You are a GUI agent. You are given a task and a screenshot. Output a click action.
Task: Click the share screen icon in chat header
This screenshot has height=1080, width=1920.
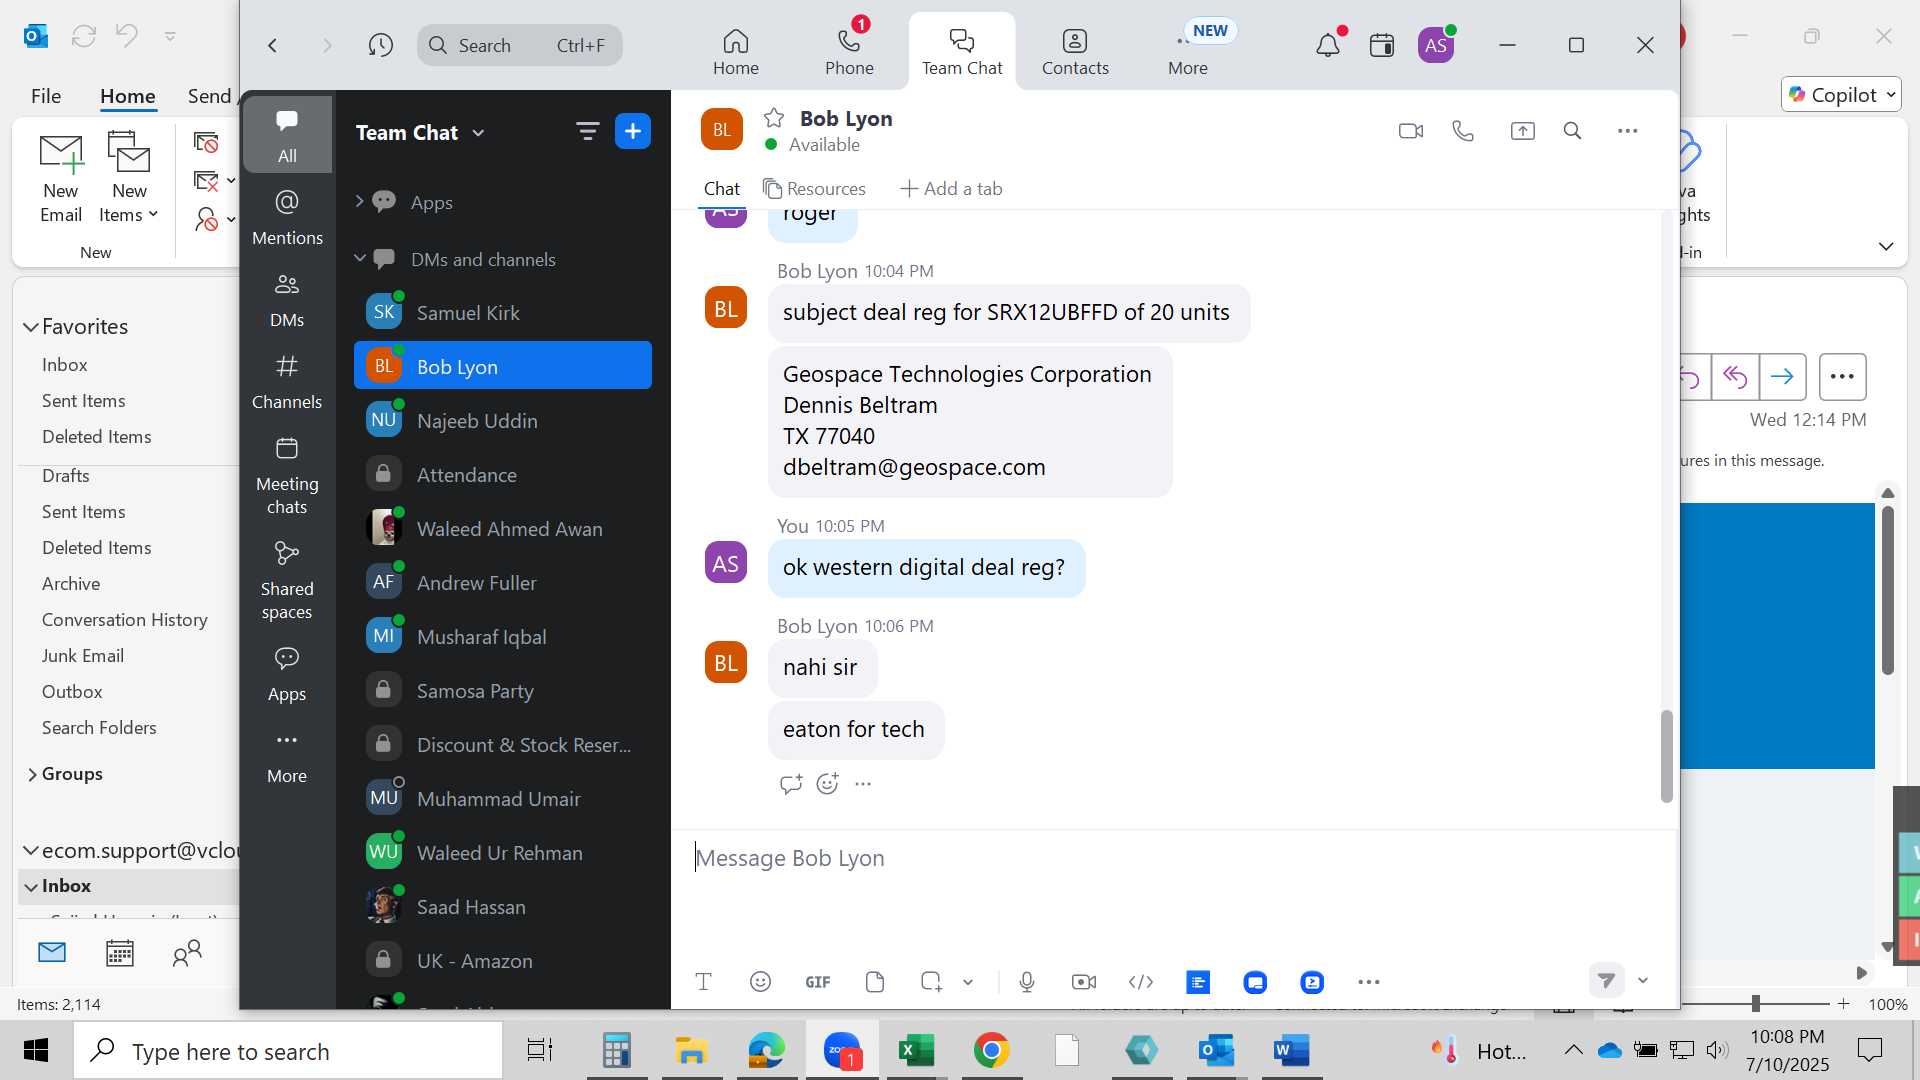(1522, 131)
